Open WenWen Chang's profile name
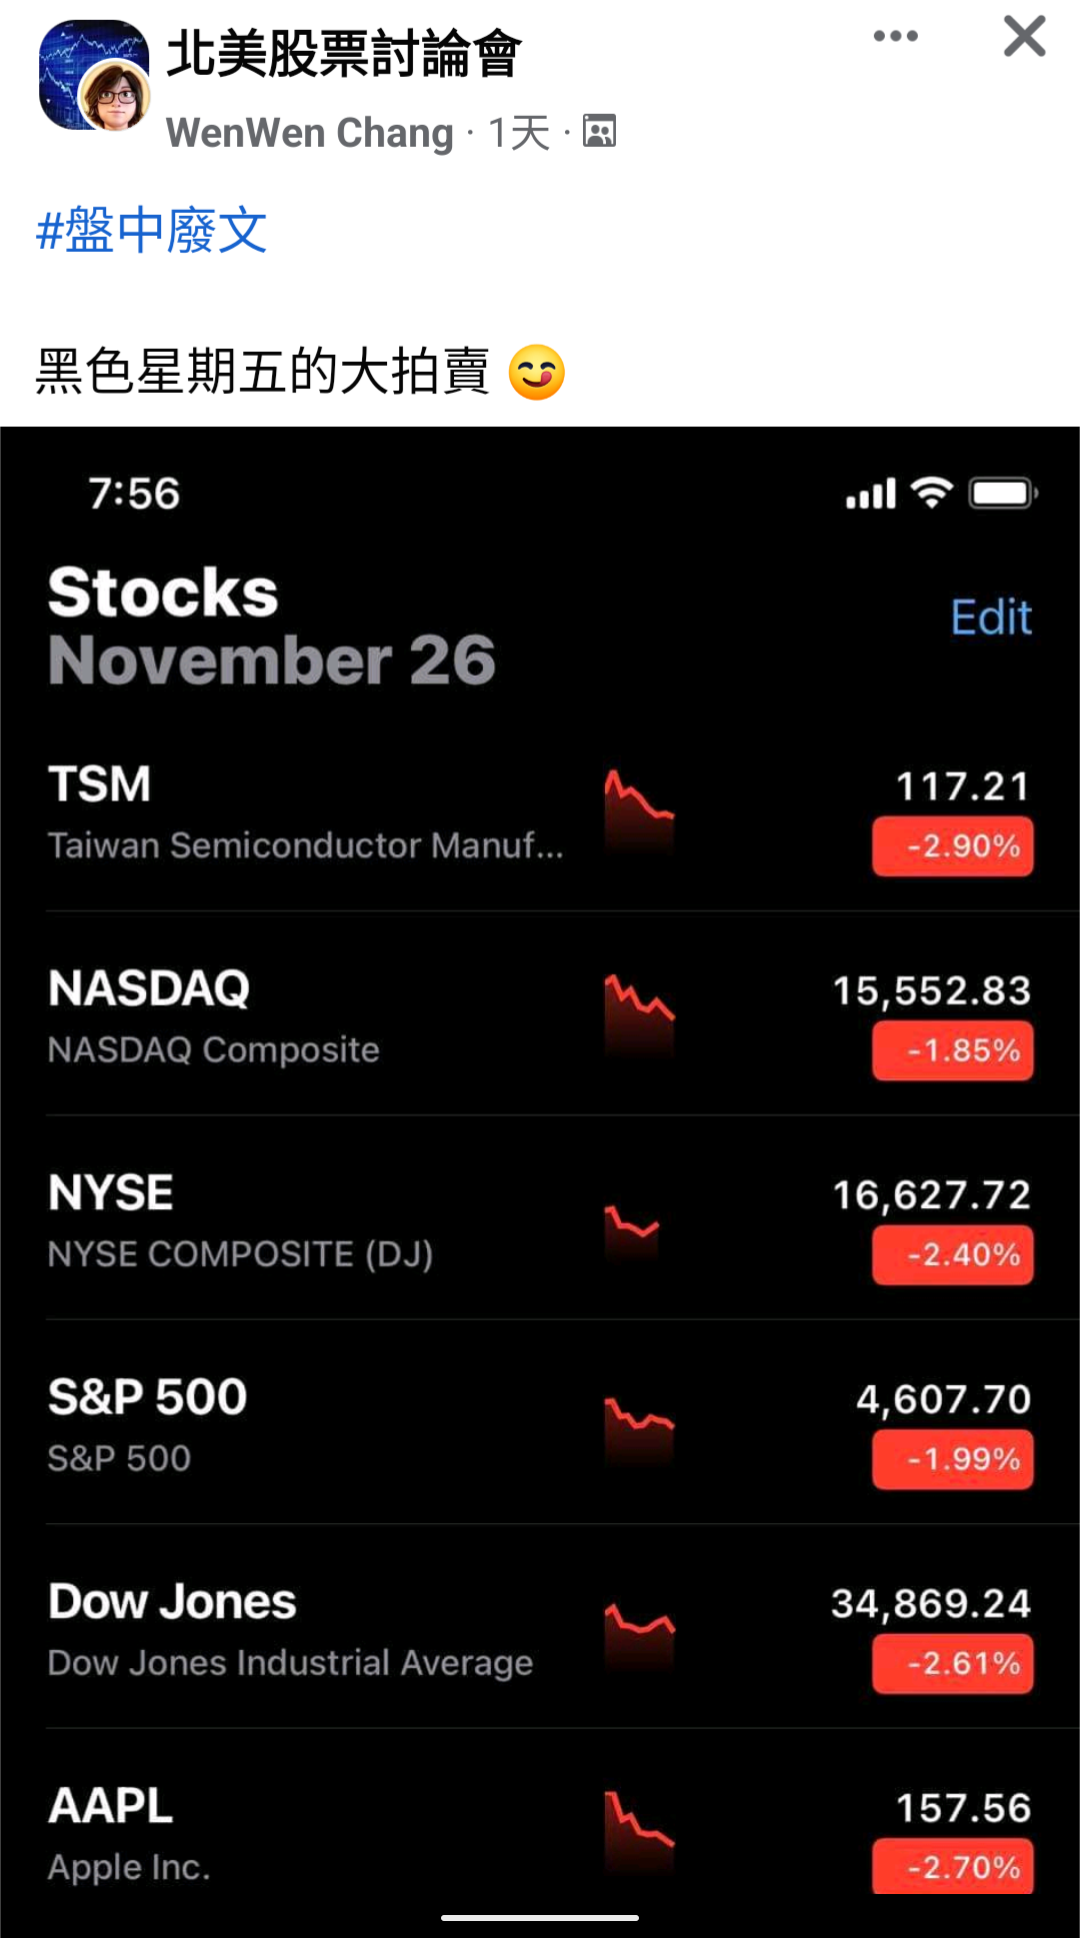 310,133
